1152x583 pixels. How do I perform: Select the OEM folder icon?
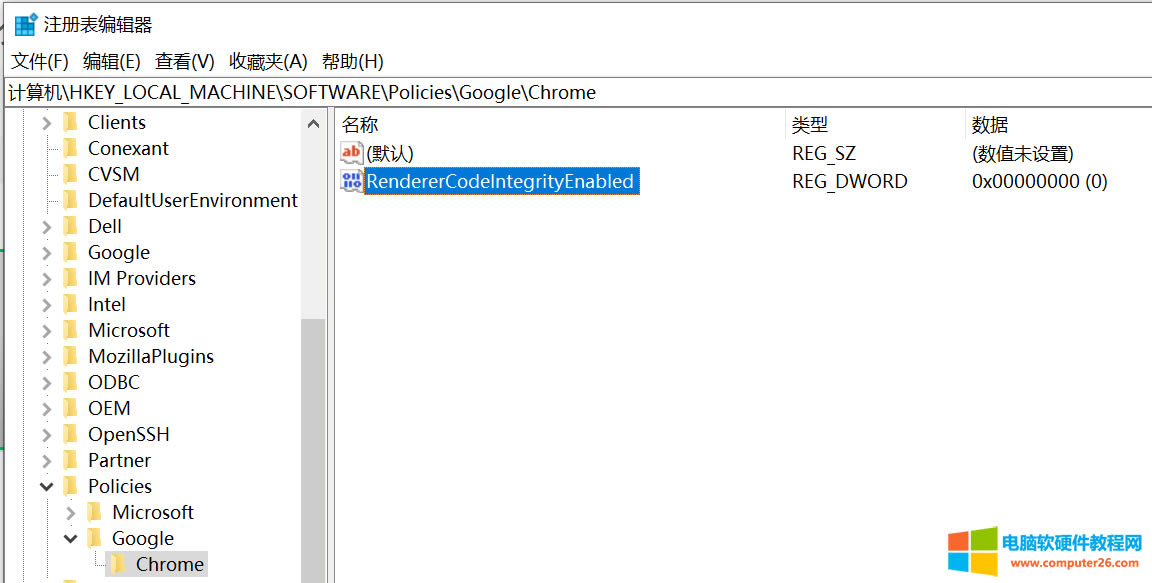71,408
